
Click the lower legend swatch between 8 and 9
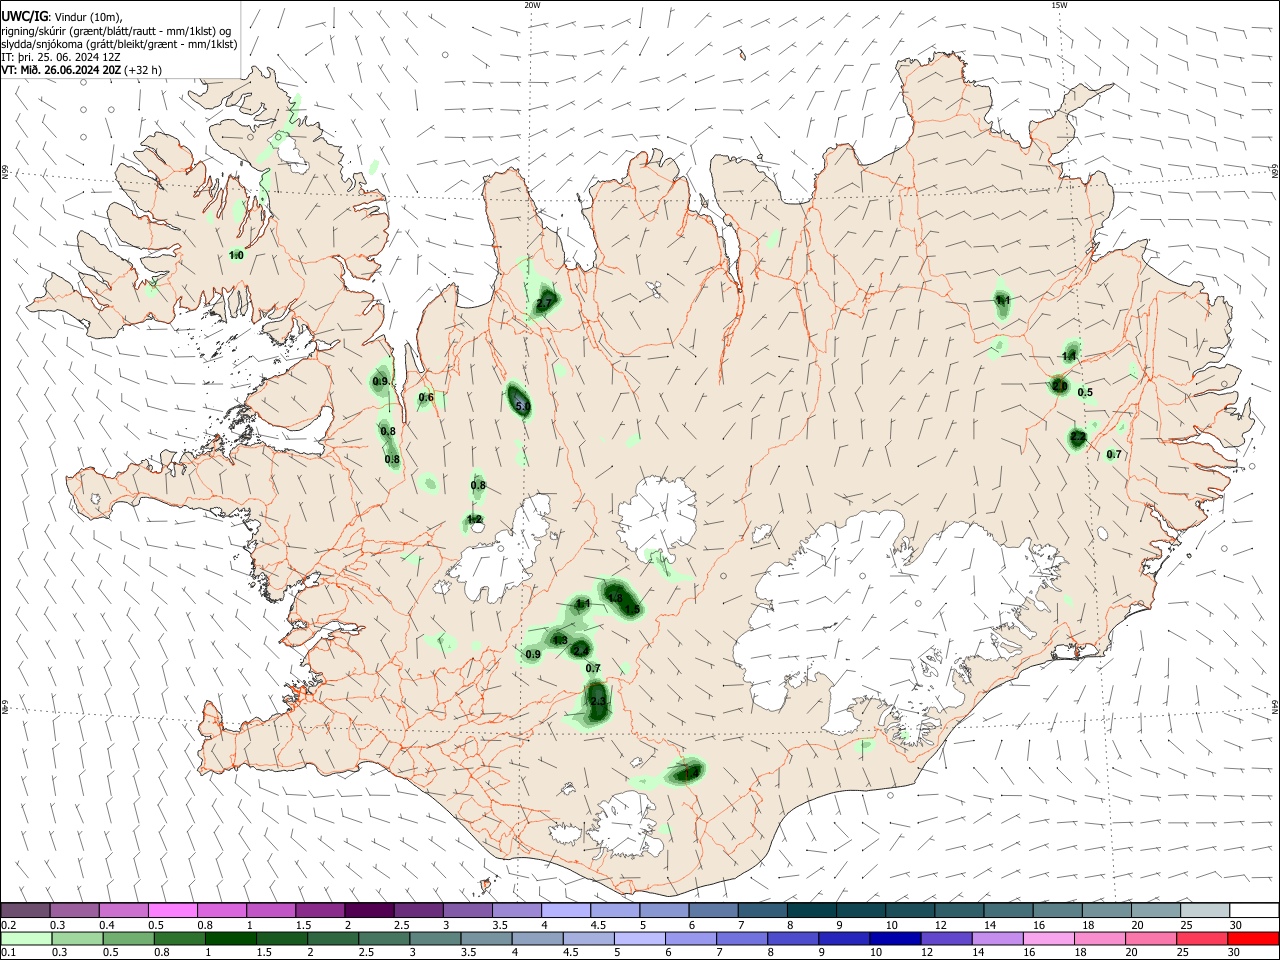click(795, 939)
